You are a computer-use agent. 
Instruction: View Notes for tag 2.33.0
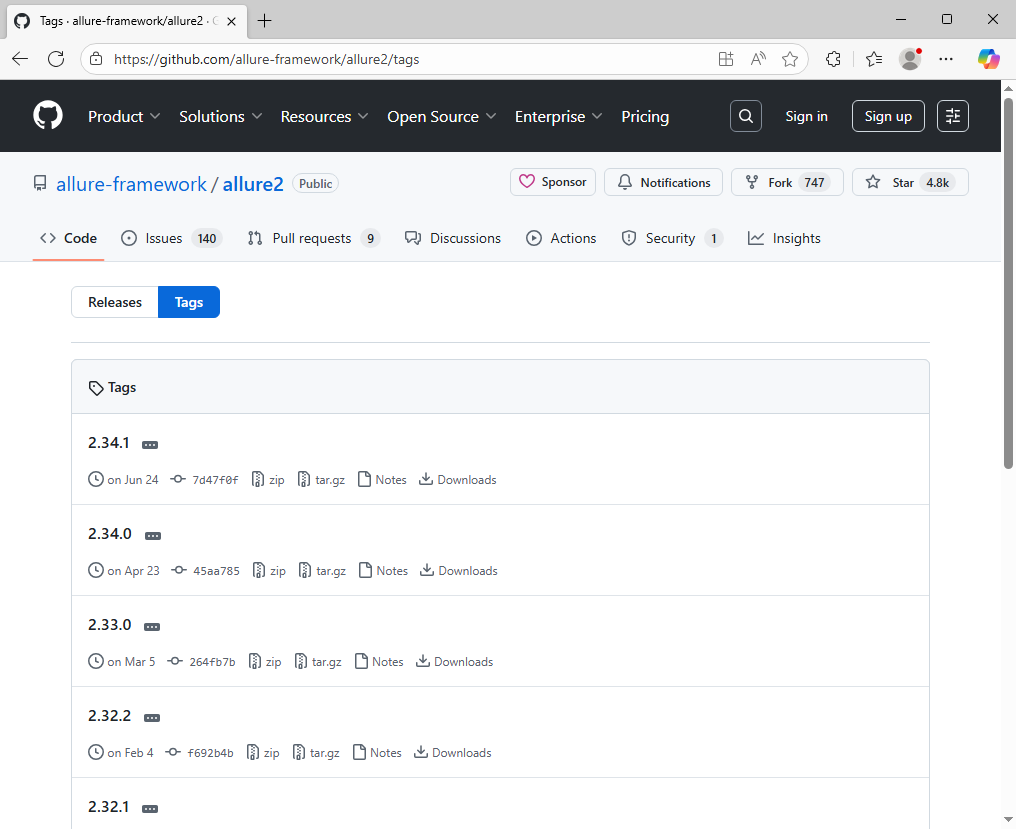pyautogui.click(x=379, y=662)
